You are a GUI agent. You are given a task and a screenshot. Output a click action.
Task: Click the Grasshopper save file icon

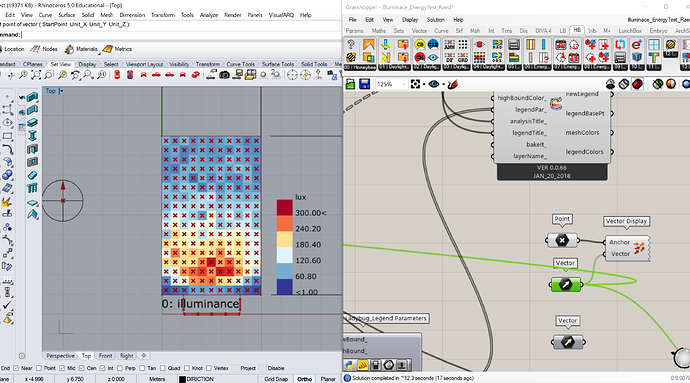pos(364,84)
